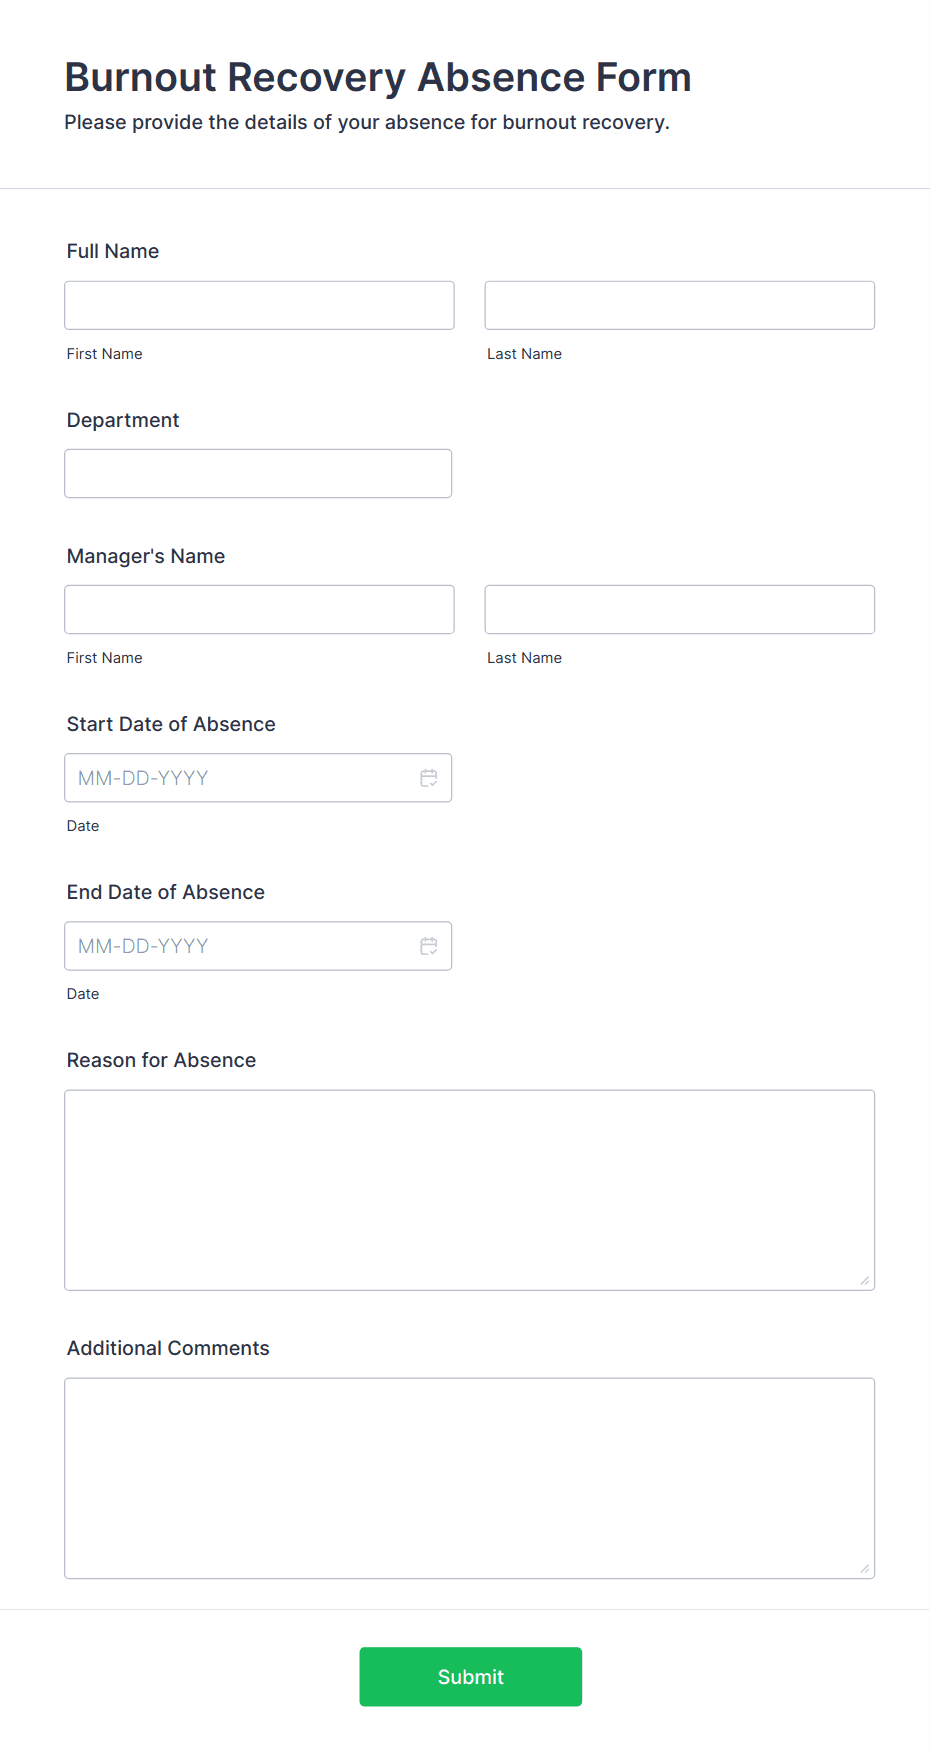The width and height of the screenshot is (930, 1756).
Task: Click into the Department text box
Action: coord(258,473)
